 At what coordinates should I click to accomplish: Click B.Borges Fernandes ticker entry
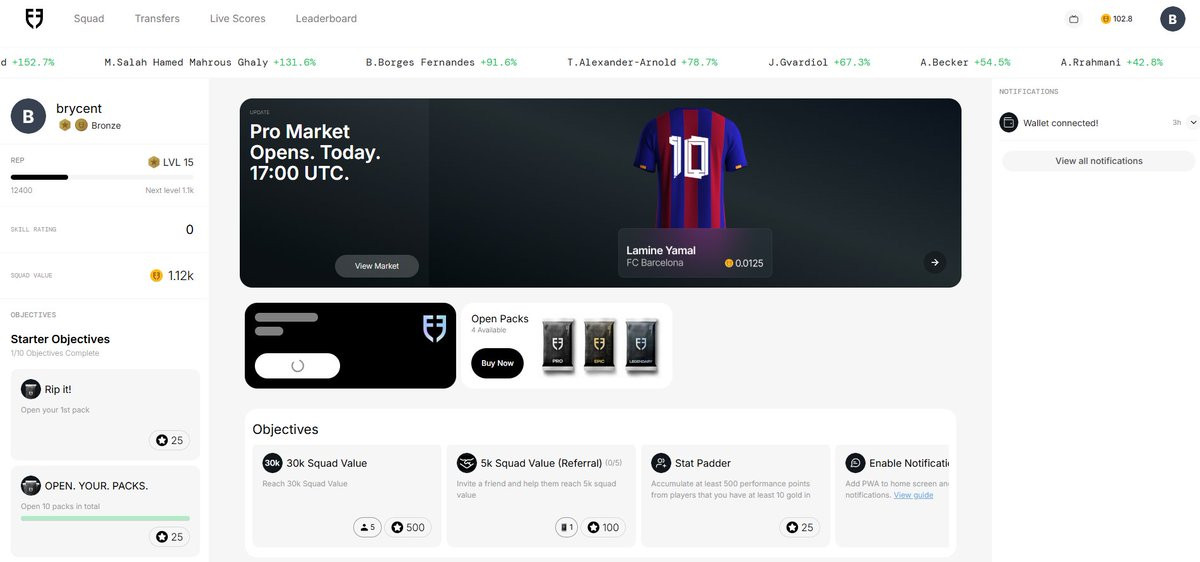(x=441, y=62)
